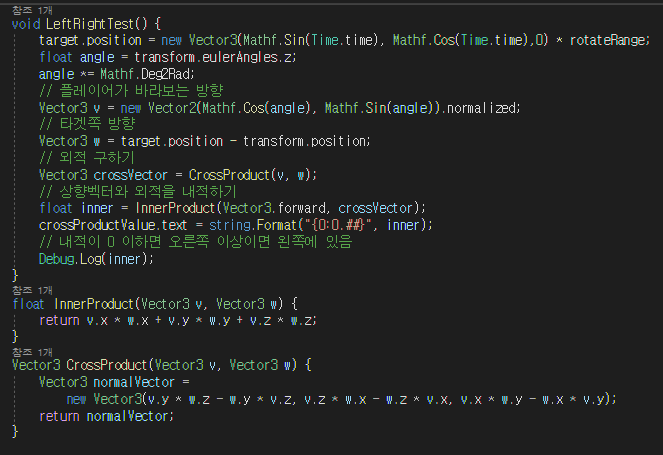
Task: Click Deg2Rad in the angle conversion line
Action: coord(165,74)
